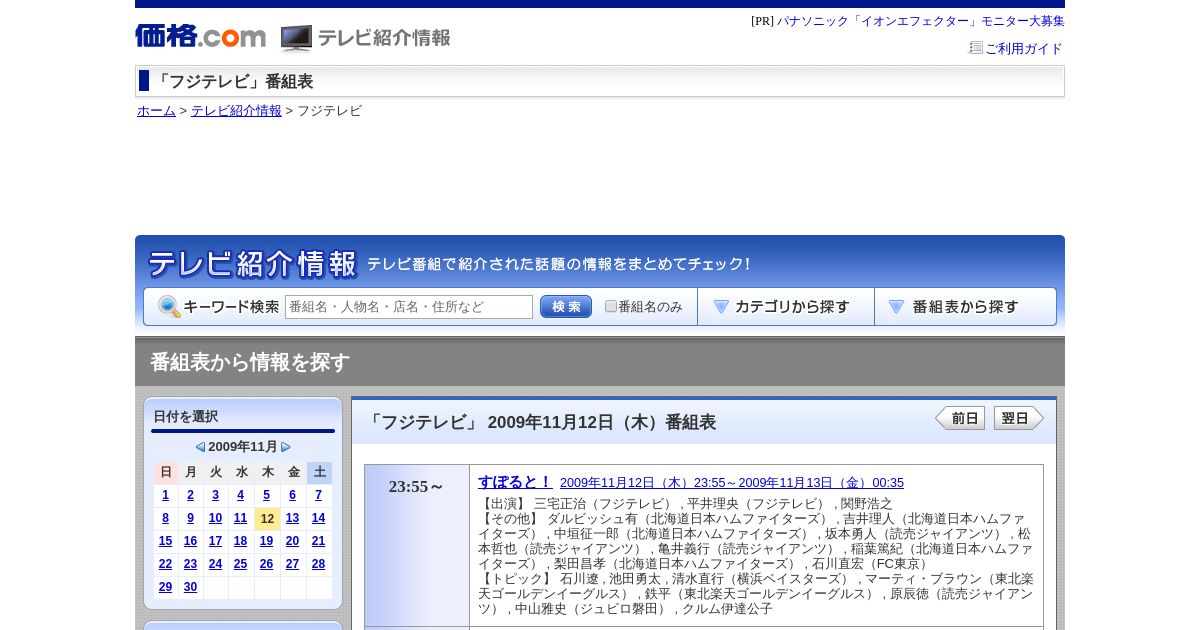Viewport: 1200px width, 630px height.
Task: Click the 2009年11月 calendar month label
Action: click(x=243, y=447)
